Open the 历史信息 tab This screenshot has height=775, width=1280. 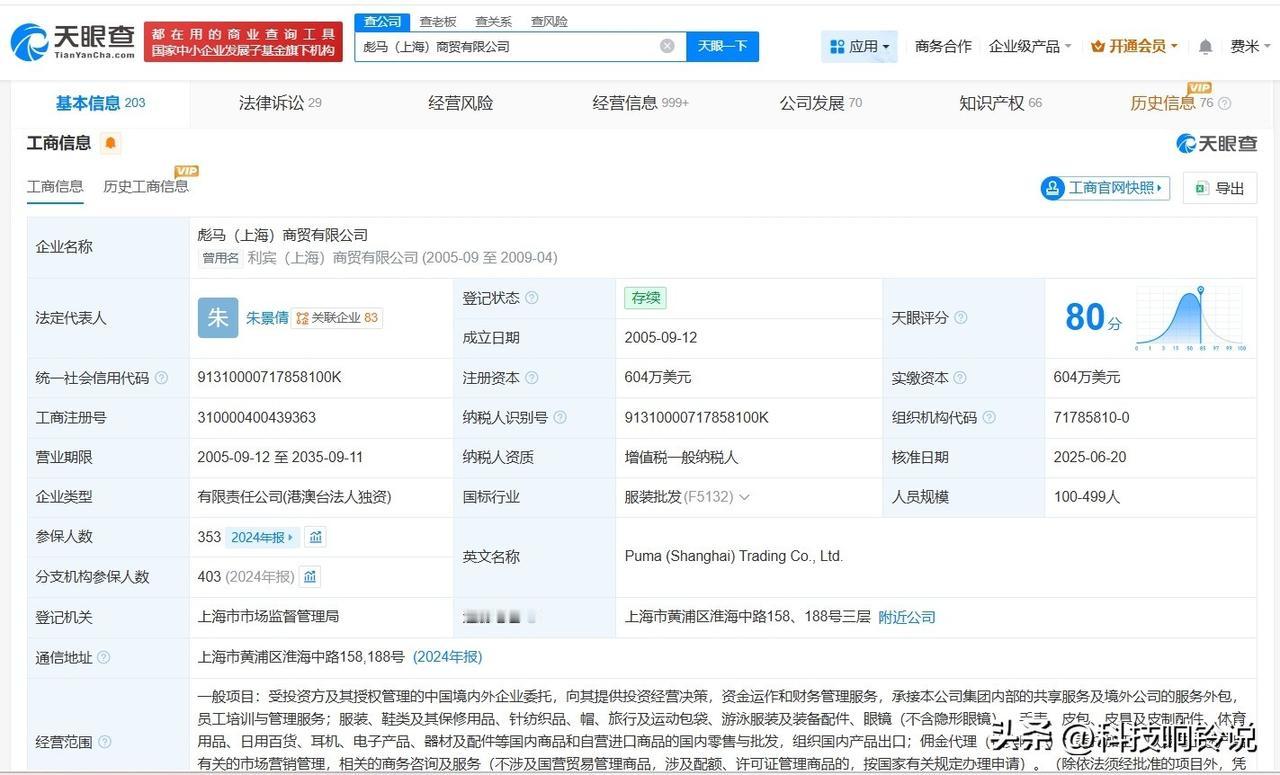[1171, 103]
